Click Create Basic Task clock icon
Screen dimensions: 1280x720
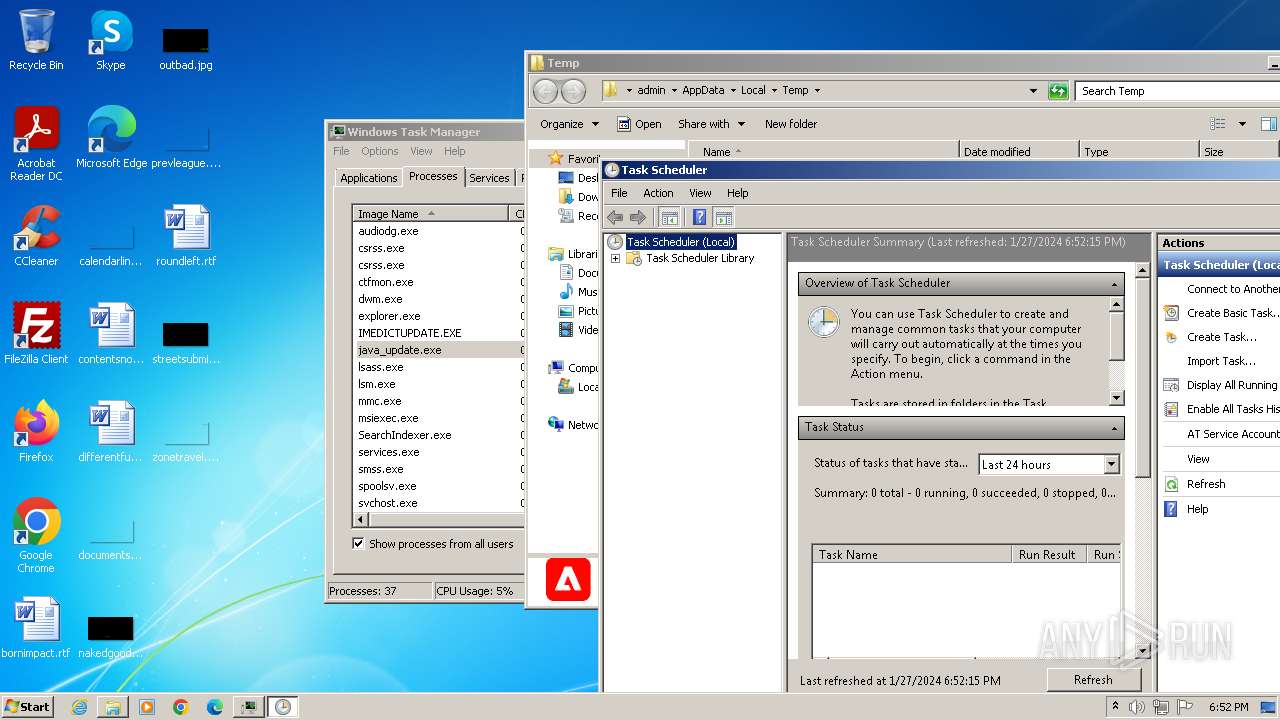pos(1171,313)
